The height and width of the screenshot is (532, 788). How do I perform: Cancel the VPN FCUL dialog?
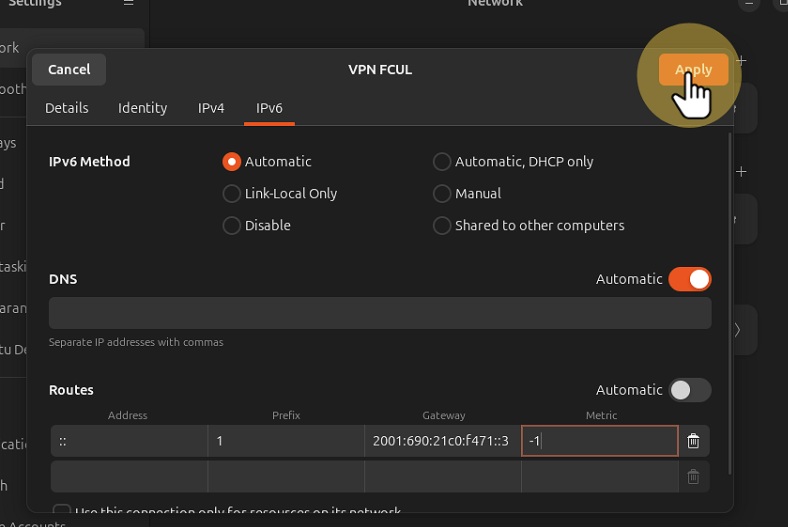point(69,70)
